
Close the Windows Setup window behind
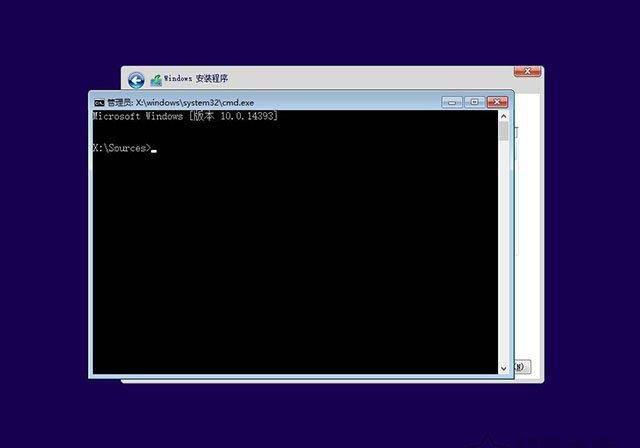[527, 71]
